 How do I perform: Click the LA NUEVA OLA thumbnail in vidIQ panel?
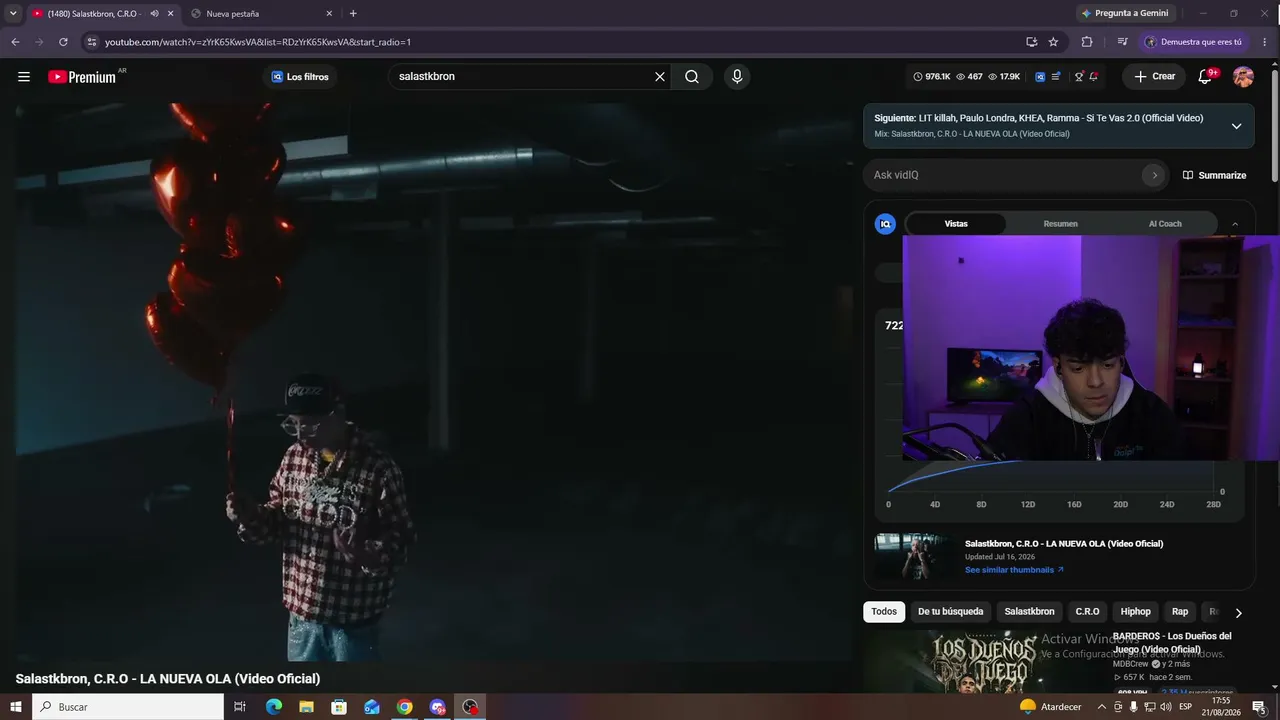click(914, 556)
